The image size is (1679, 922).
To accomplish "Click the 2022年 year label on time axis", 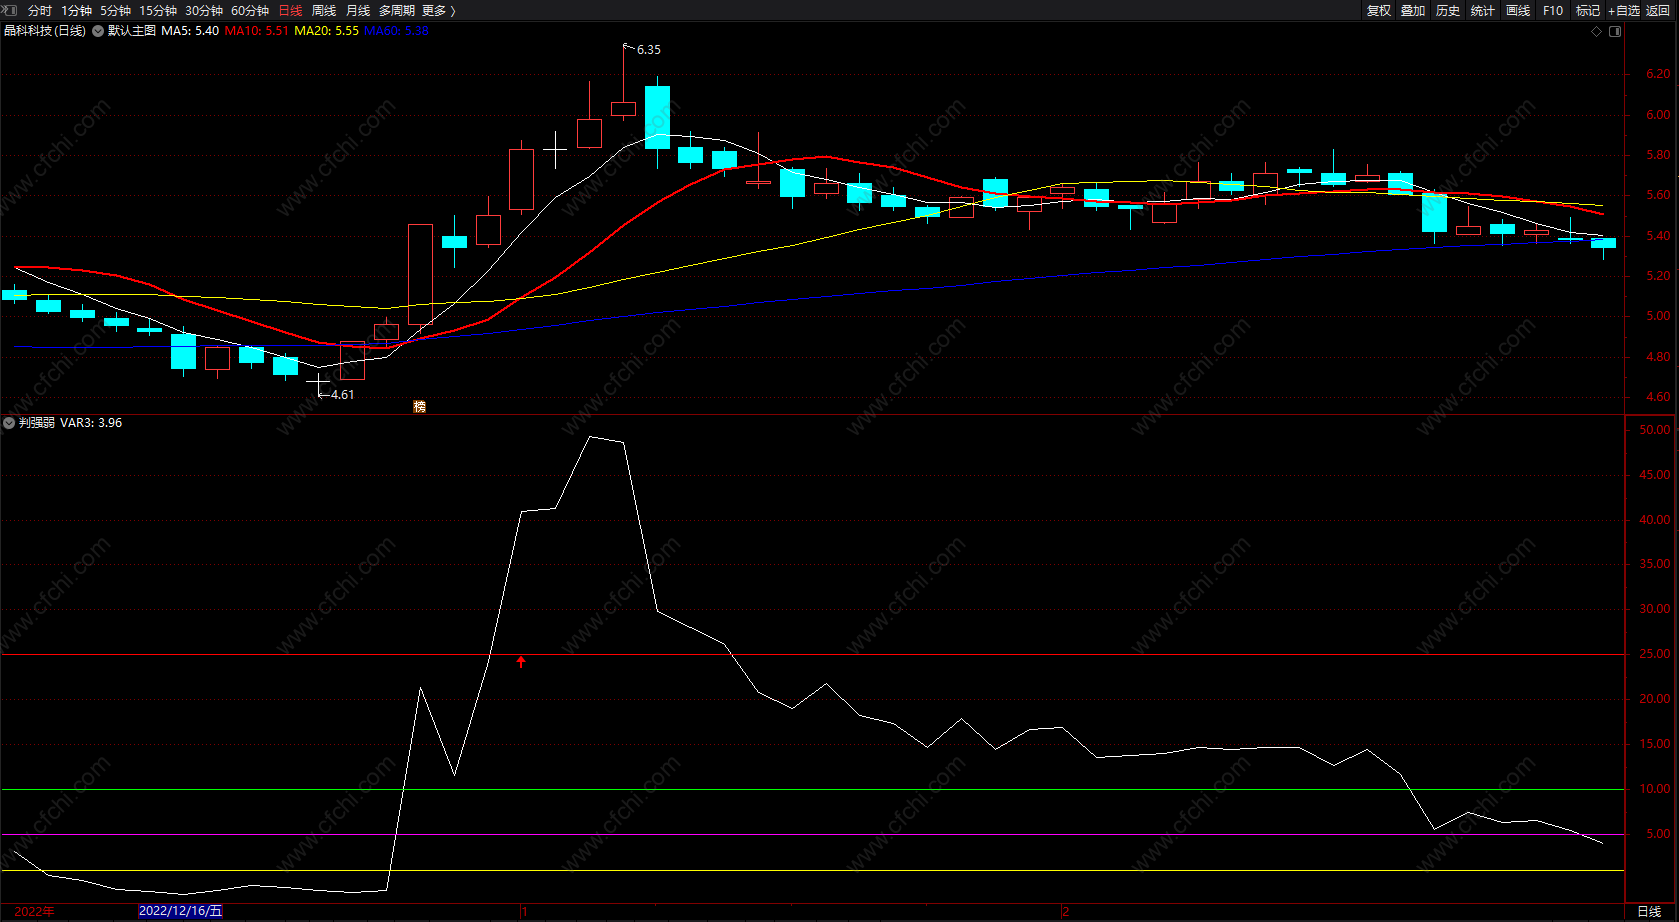I will point(35,911).
